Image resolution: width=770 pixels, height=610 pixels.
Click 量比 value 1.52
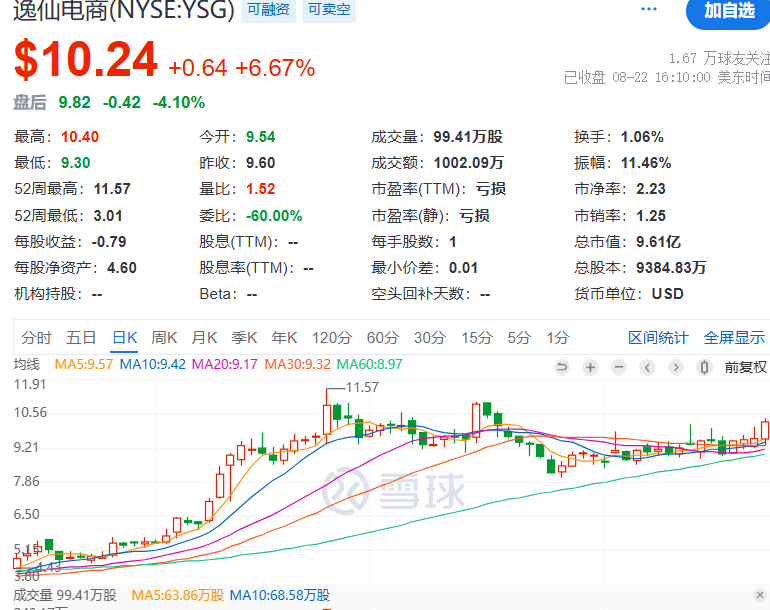pos(260,189)
